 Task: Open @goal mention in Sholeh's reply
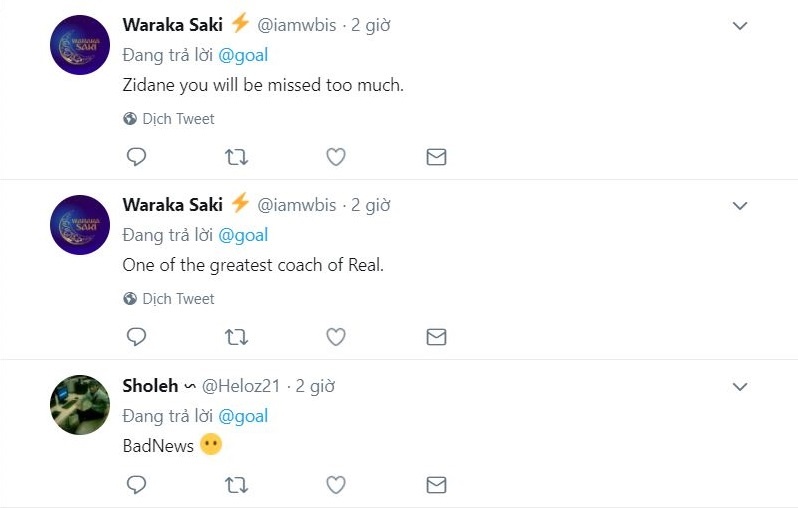pos(243,416)
